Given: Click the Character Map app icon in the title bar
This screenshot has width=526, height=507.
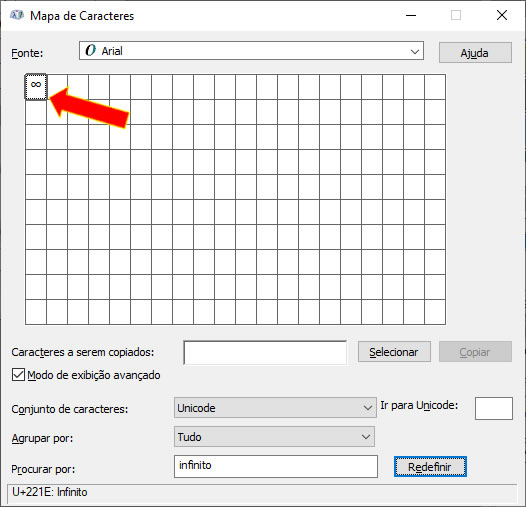Looking at the screenshot, I should pyautogui.click(x=17, y=15).
